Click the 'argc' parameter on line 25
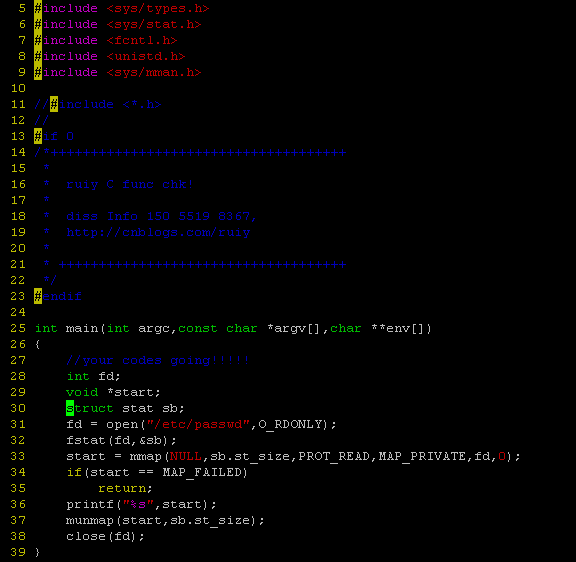 [x=154, y=328]
